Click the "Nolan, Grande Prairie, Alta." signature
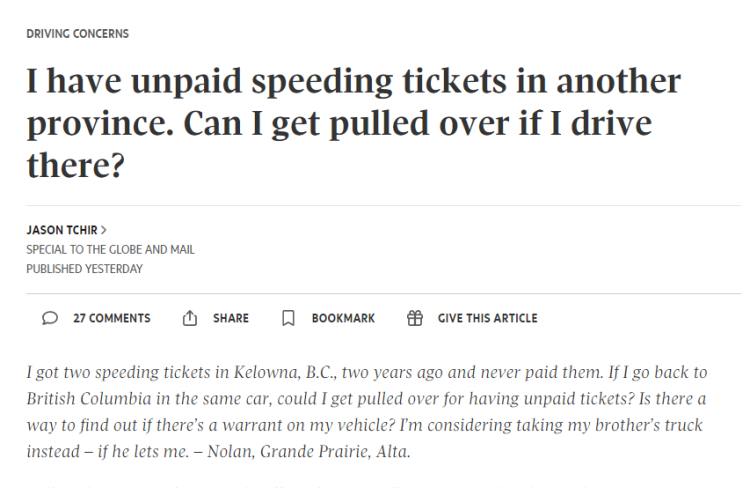This screenshot has height=488, width=750. coord(309,451)
